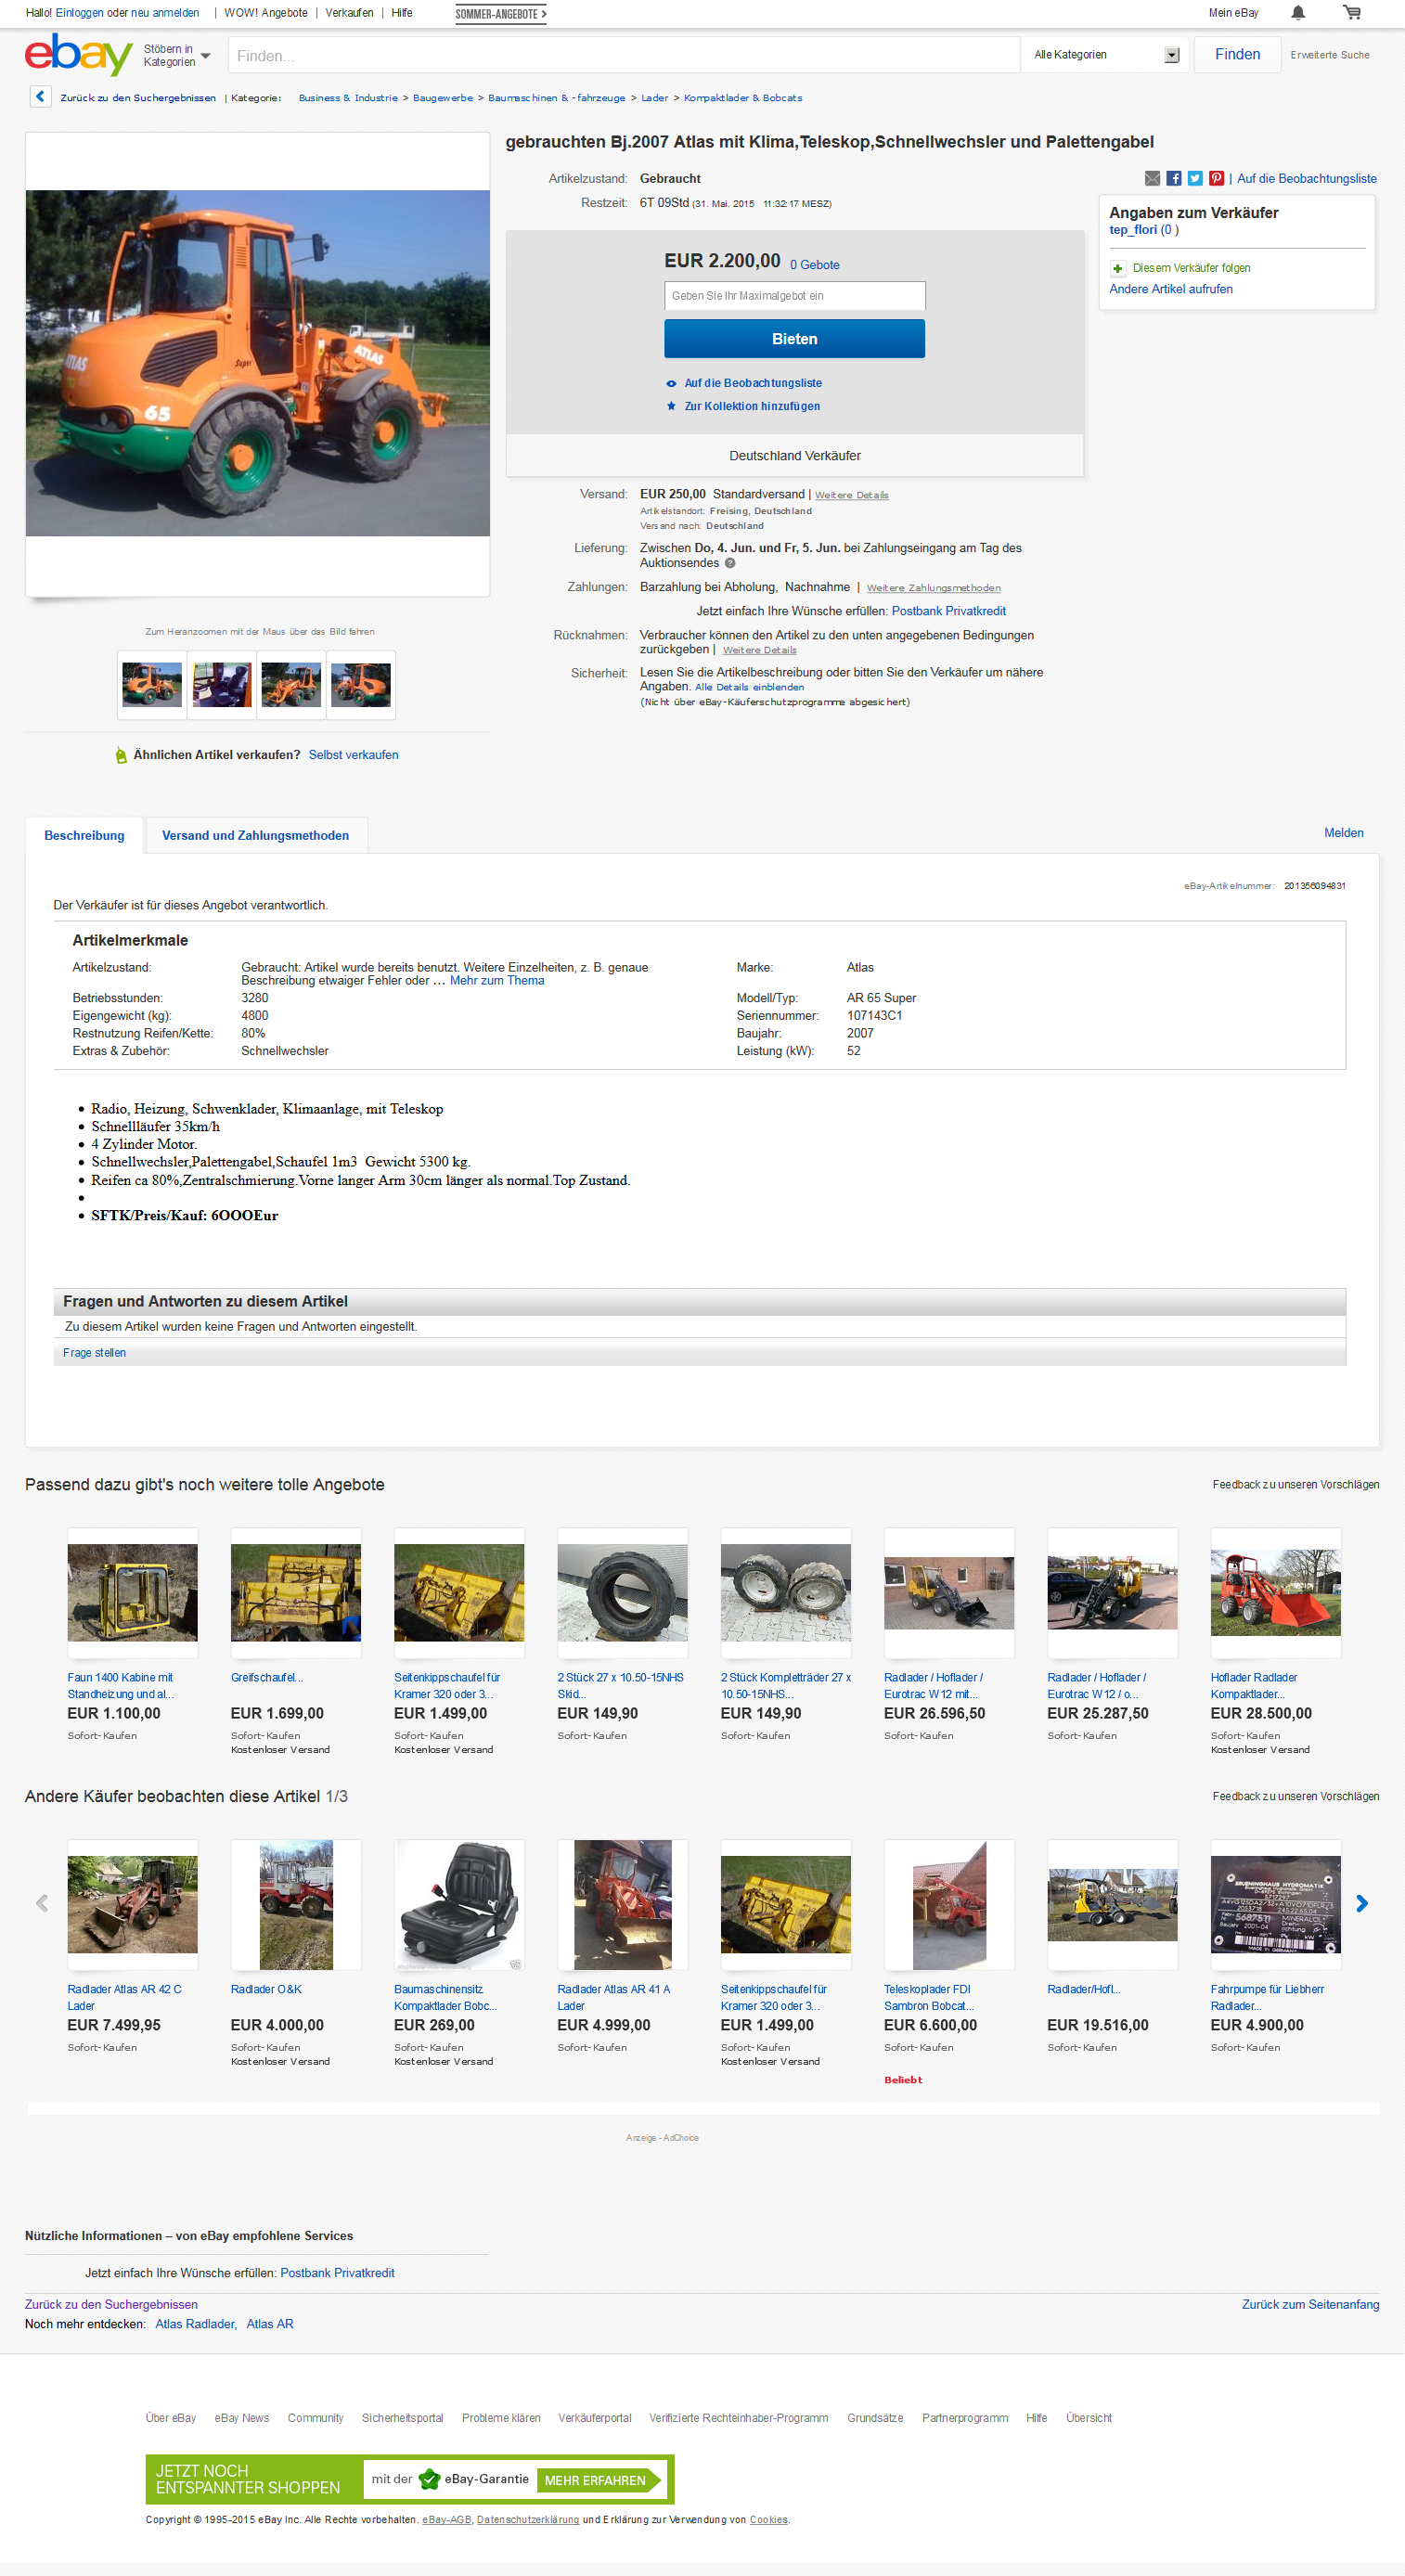Click the main orange Atlas loader photo

pyautogui.click(x=257, y=363)
